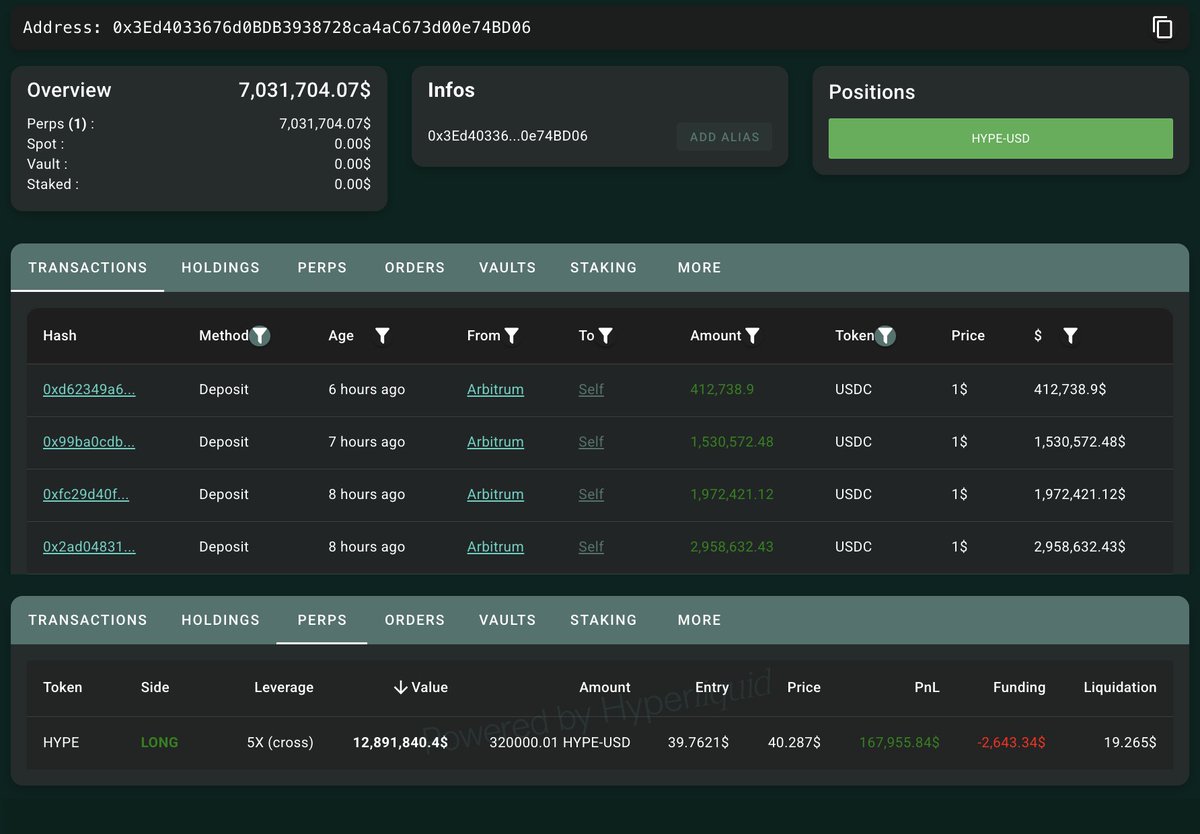The width and height of the screenshot is (1200, 834).
Task: Select the VAULTS tab above the deposits table
Action: (x=507, y=268)
